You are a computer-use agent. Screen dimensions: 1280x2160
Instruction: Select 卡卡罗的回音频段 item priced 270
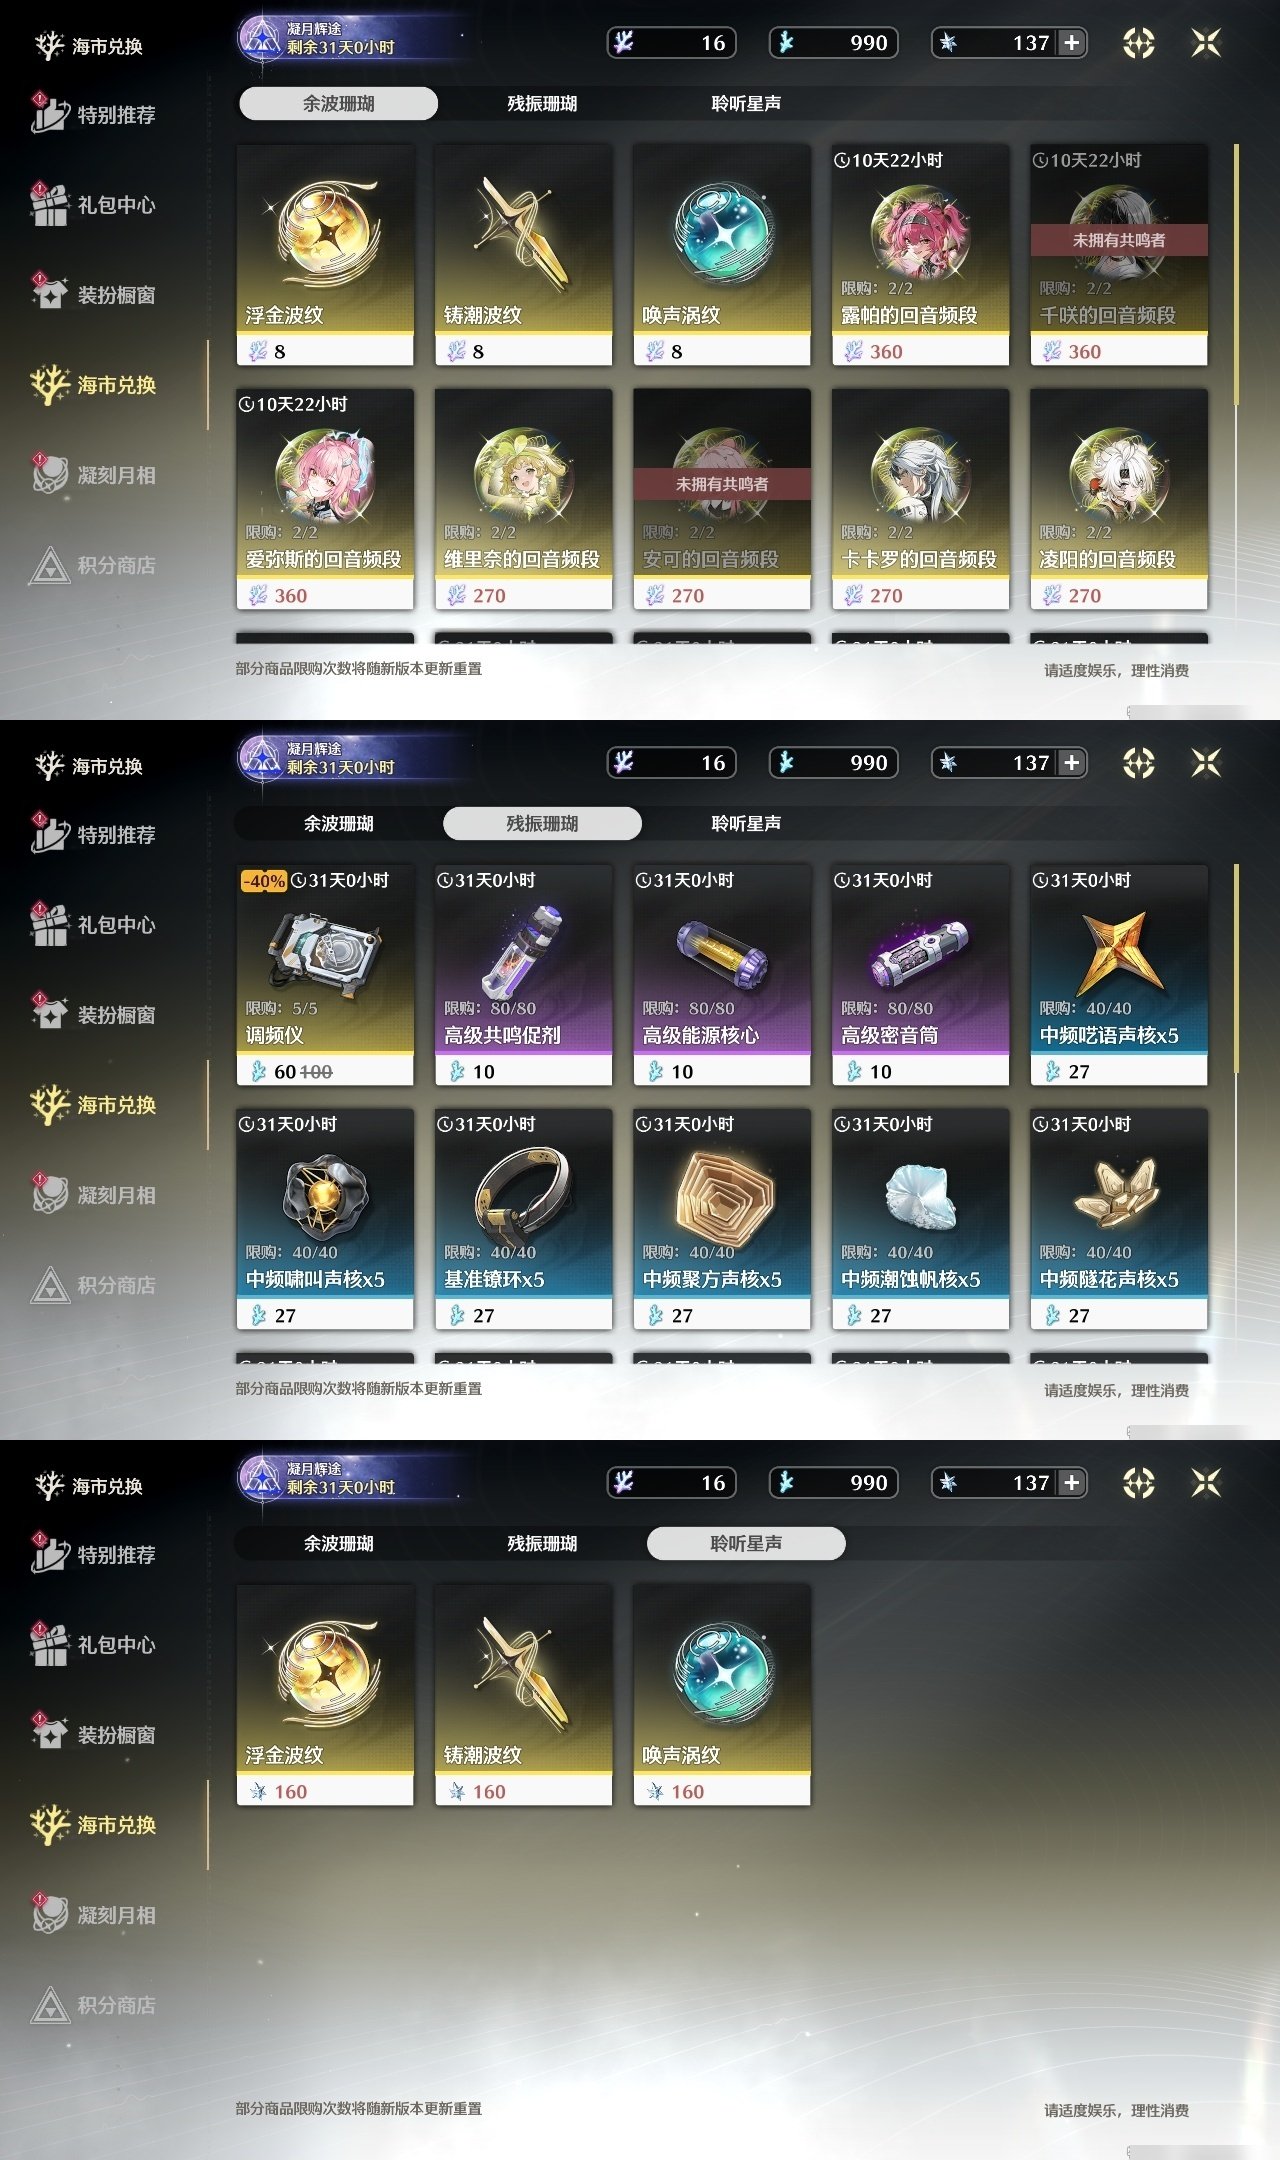click(x=920, y=499)
